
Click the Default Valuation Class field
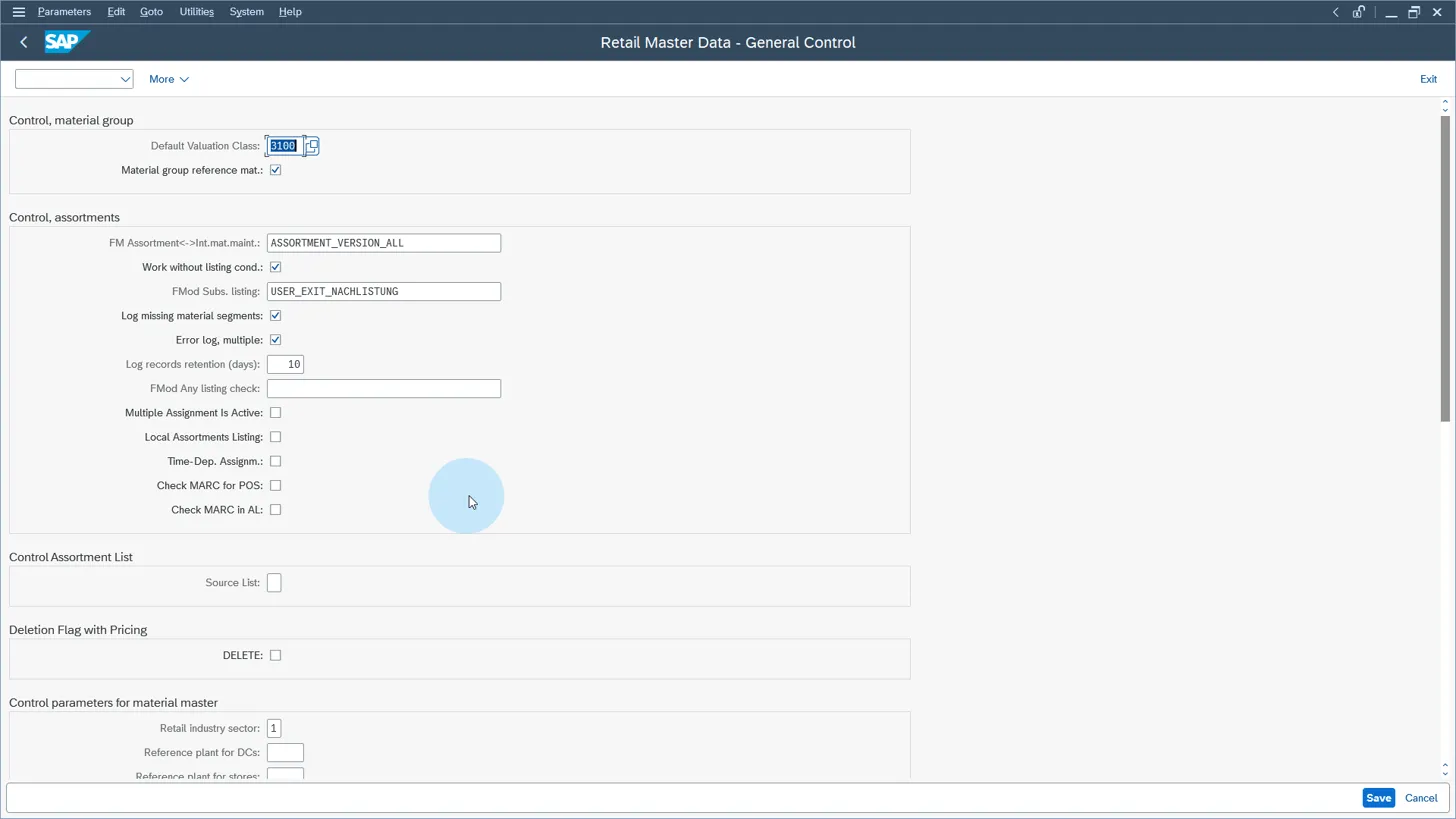[x=285, y=146]
